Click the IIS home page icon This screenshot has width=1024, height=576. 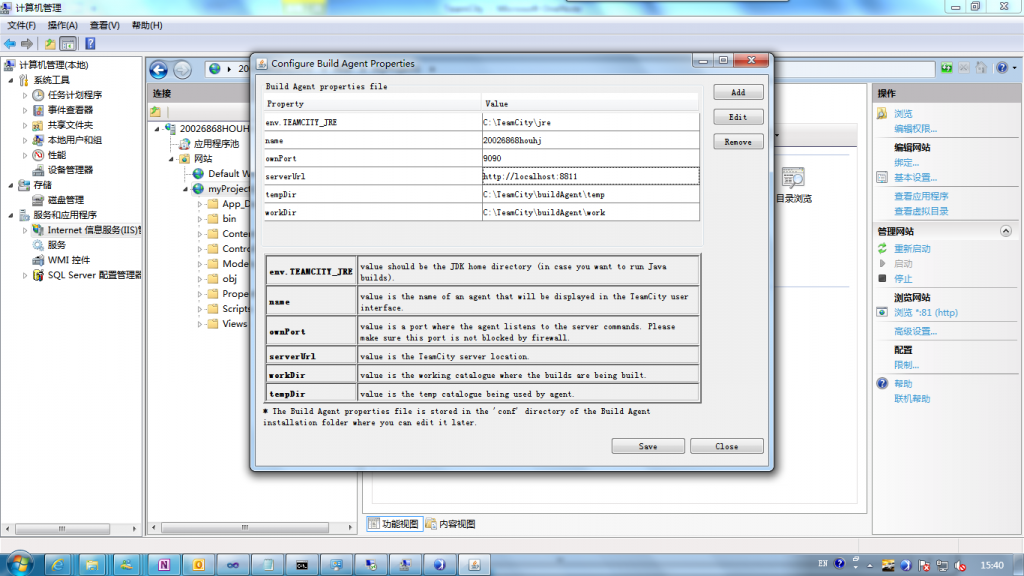[981, 68]
